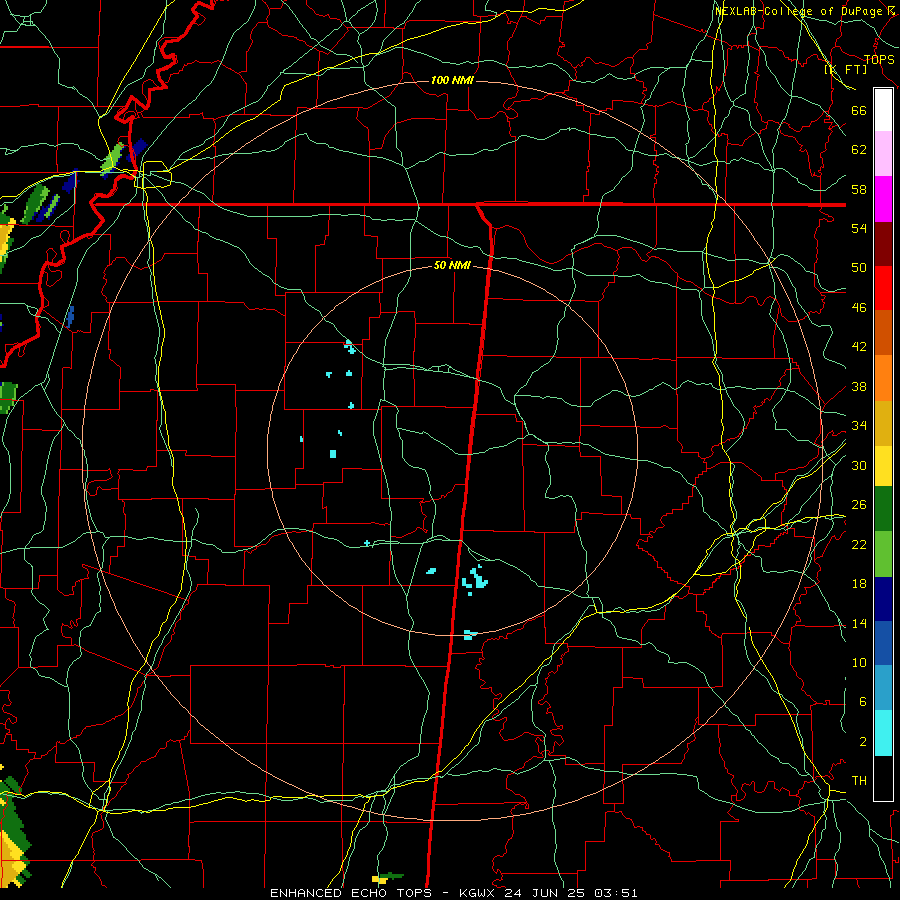The height and width of the screenshot is (900, 900).
Task: Click the gold legend swatch near 34
Action: point(883,423)
